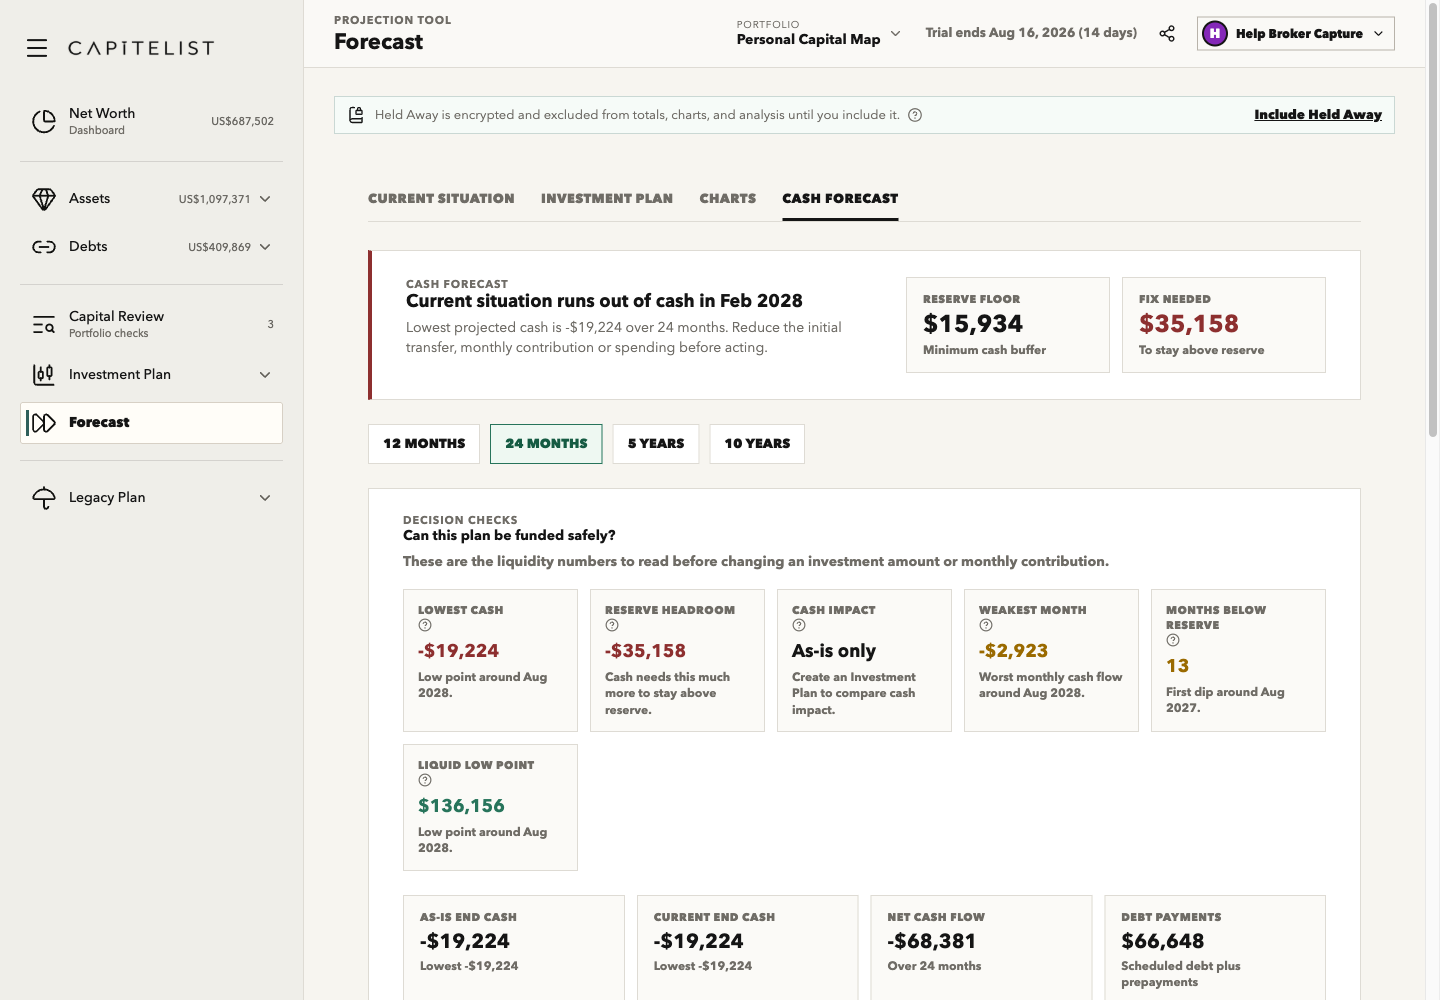The width and height of the screenshot is (1440, 1000).
Task: Open Net Worth dashboard pie icon
Action: pos(44,121)
